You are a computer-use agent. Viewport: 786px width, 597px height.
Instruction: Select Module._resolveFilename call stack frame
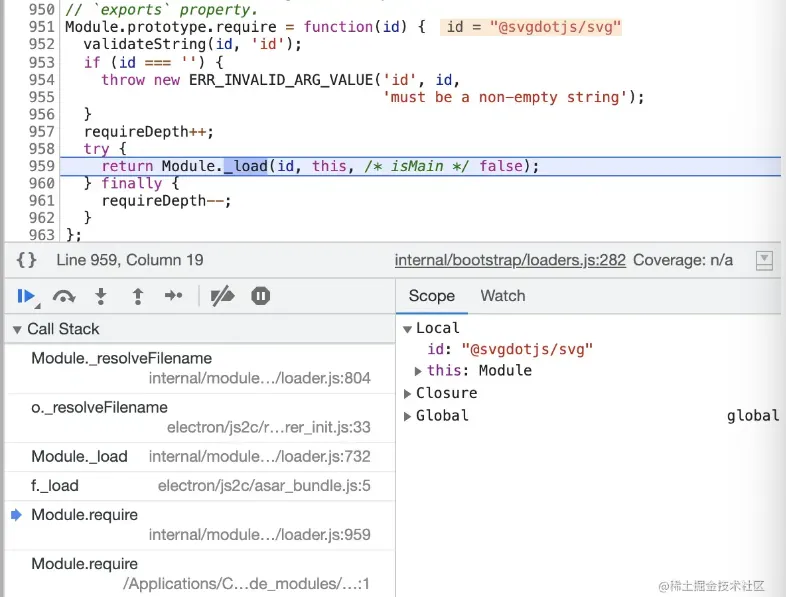[x=200, y=368]
